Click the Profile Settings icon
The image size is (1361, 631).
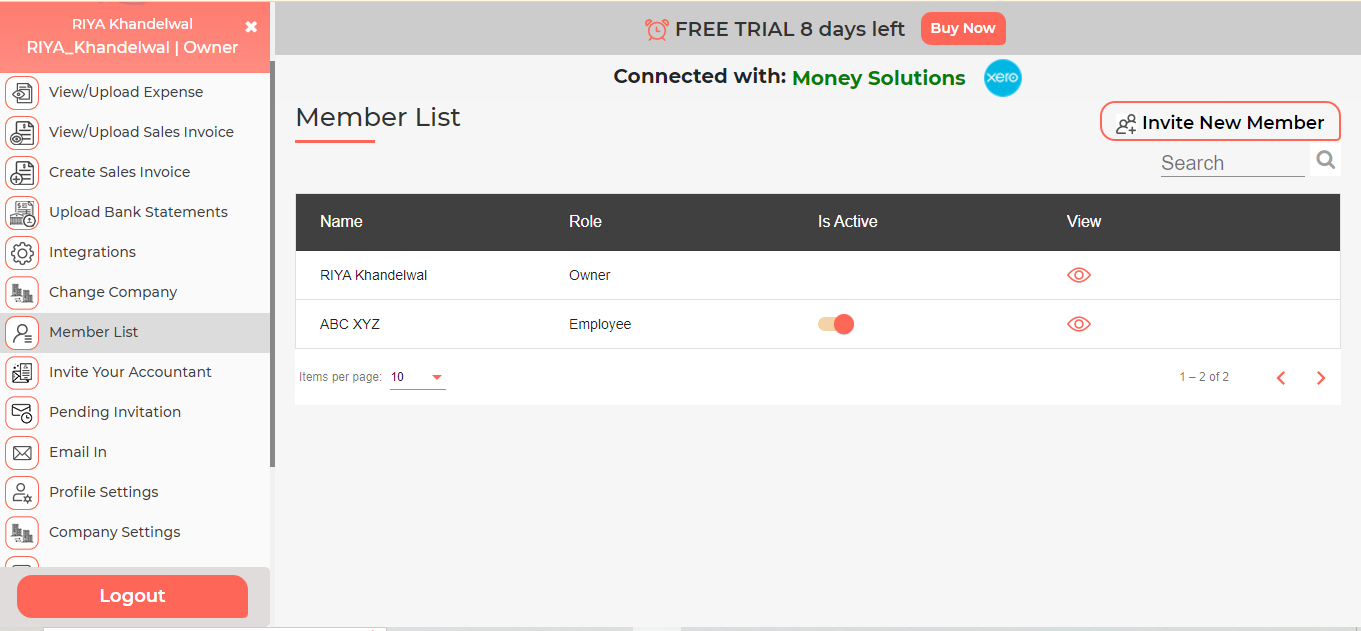click(22, 492)
